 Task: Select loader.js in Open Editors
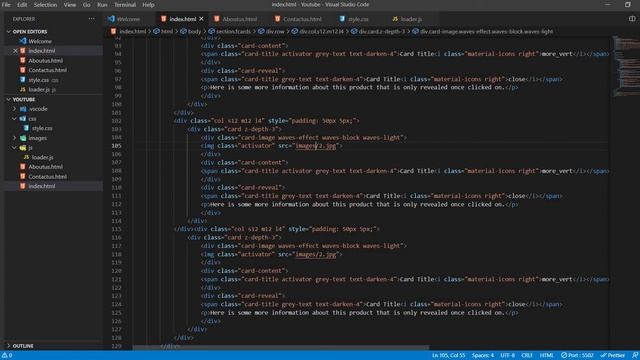[39, 89]
